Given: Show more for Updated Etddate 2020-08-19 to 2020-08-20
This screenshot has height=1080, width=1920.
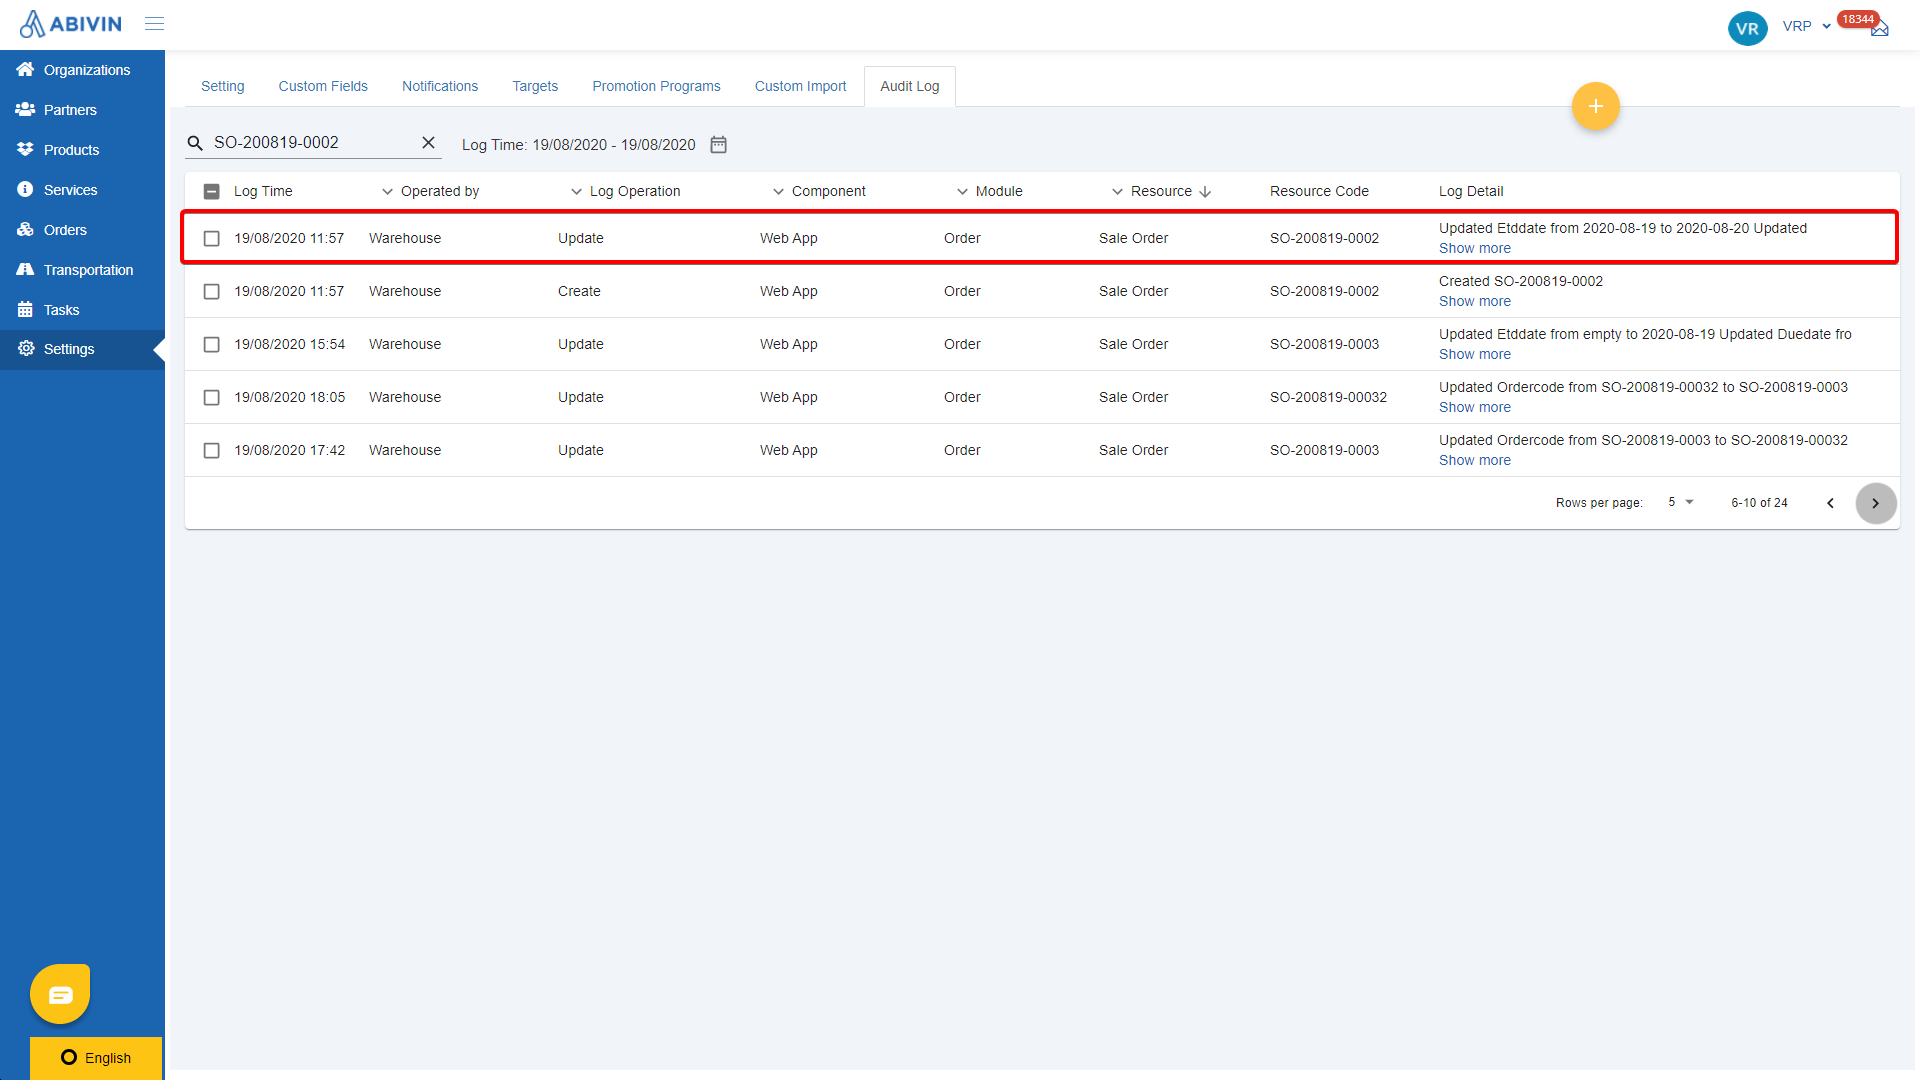Looking at the screenshot, I should pos(1474,249).
